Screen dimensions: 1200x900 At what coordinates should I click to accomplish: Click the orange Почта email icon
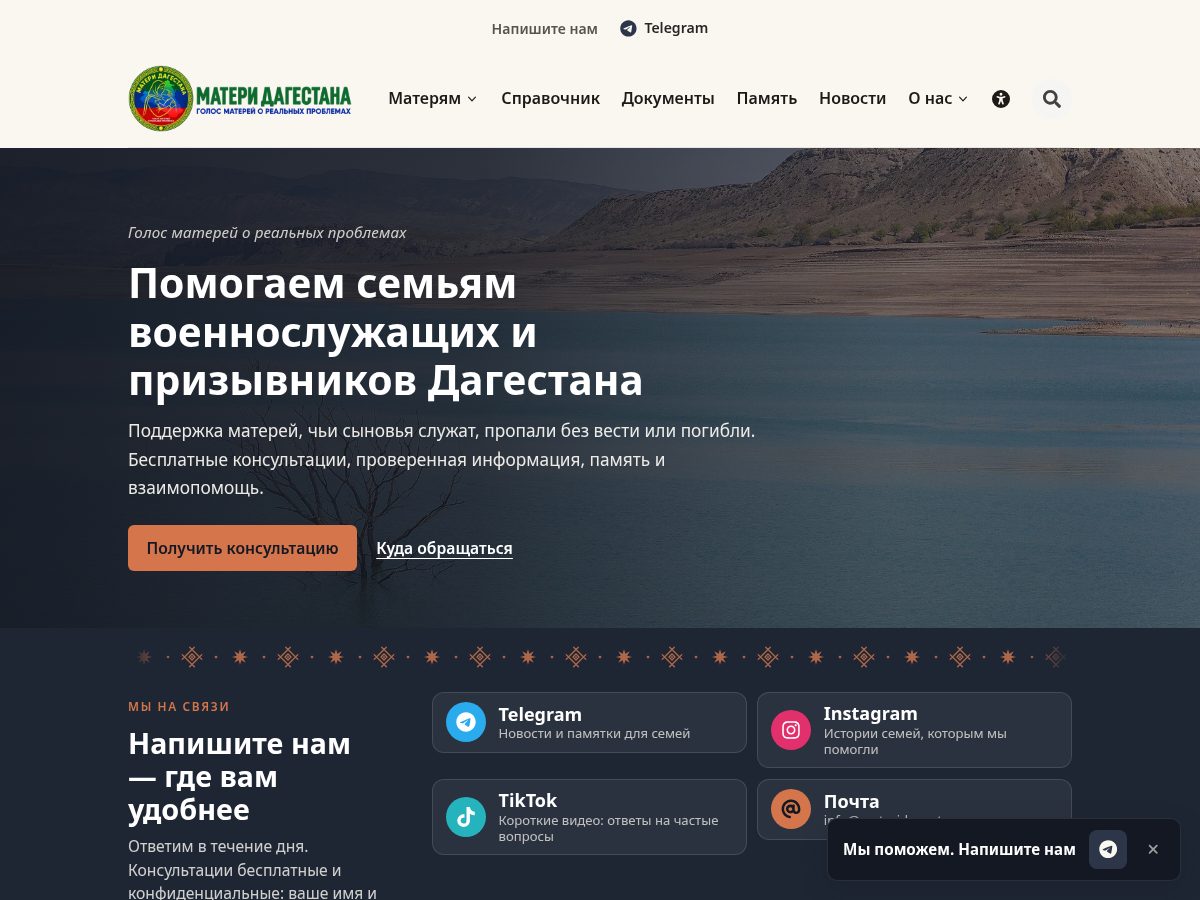tap(790, 809)
